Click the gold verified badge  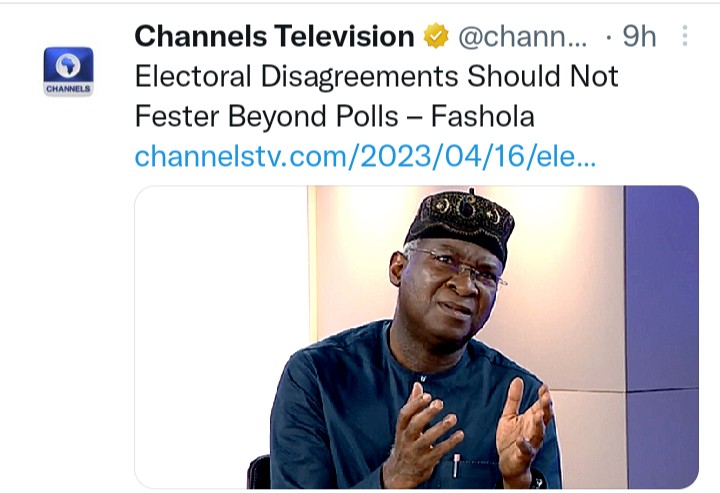point(436,37)
